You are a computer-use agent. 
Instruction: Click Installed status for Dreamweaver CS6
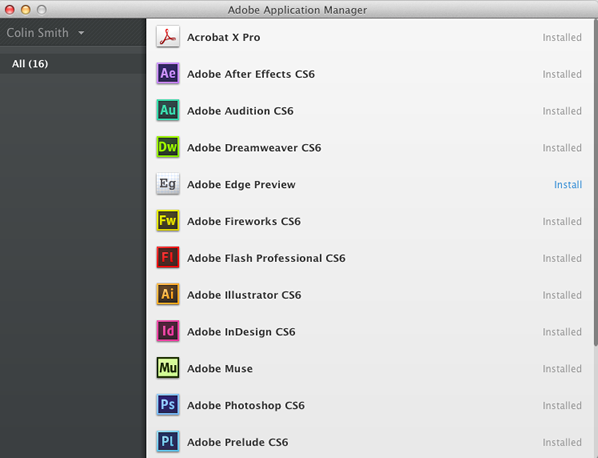(562, 148)
